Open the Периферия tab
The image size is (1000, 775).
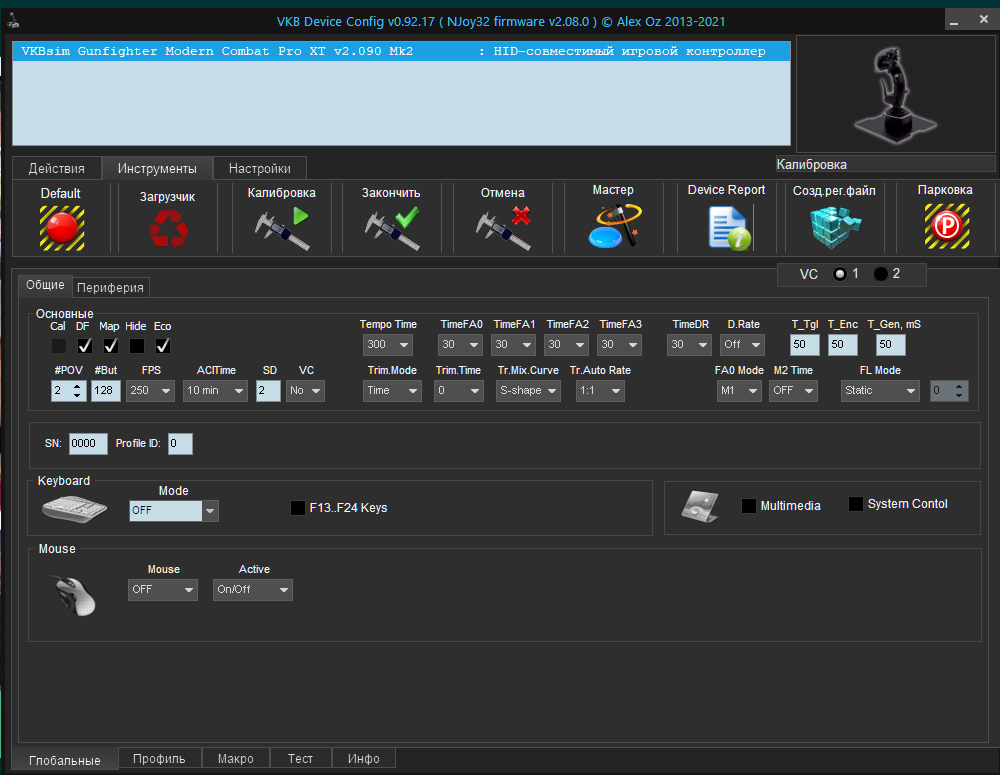coord(110,288)
